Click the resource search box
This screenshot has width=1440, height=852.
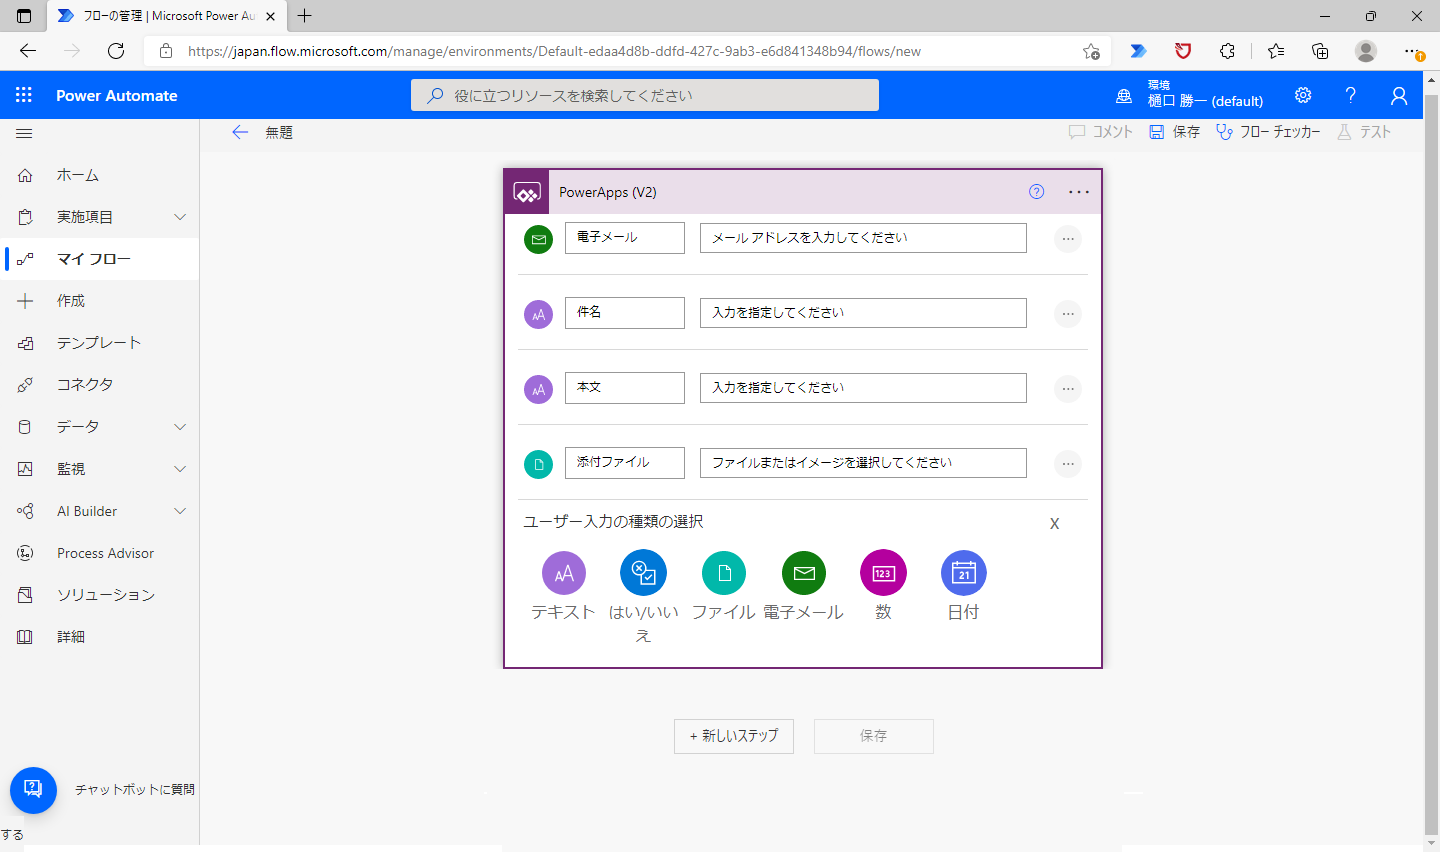tap(645, 95)
